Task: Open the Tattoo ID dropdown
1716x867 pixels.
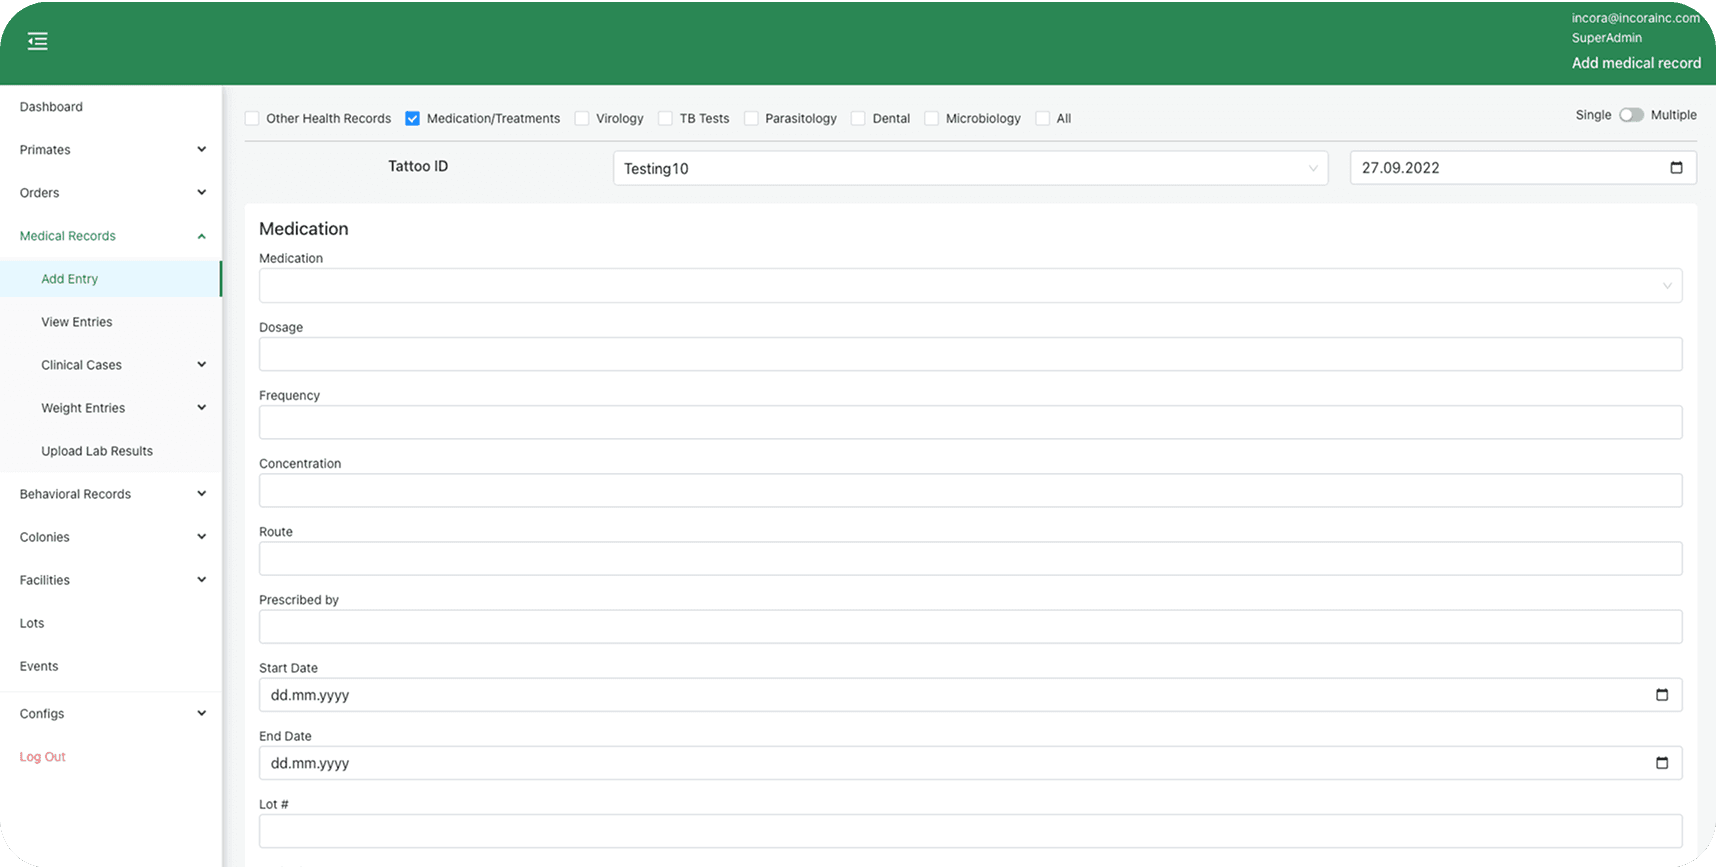Action: (x=969, y=168)
